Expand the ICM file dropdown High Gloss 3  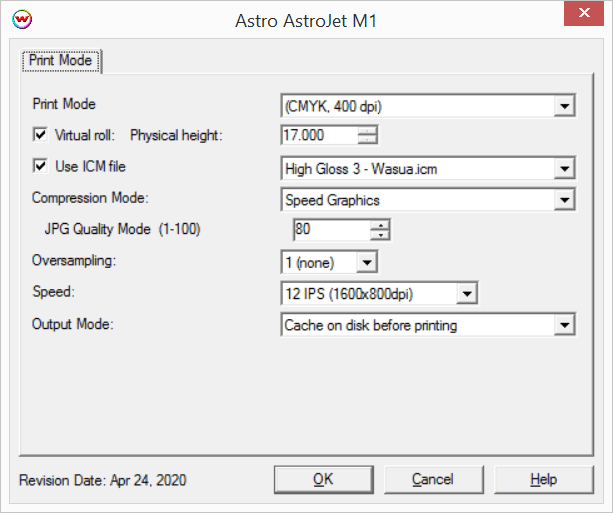(x=428, y=169)
